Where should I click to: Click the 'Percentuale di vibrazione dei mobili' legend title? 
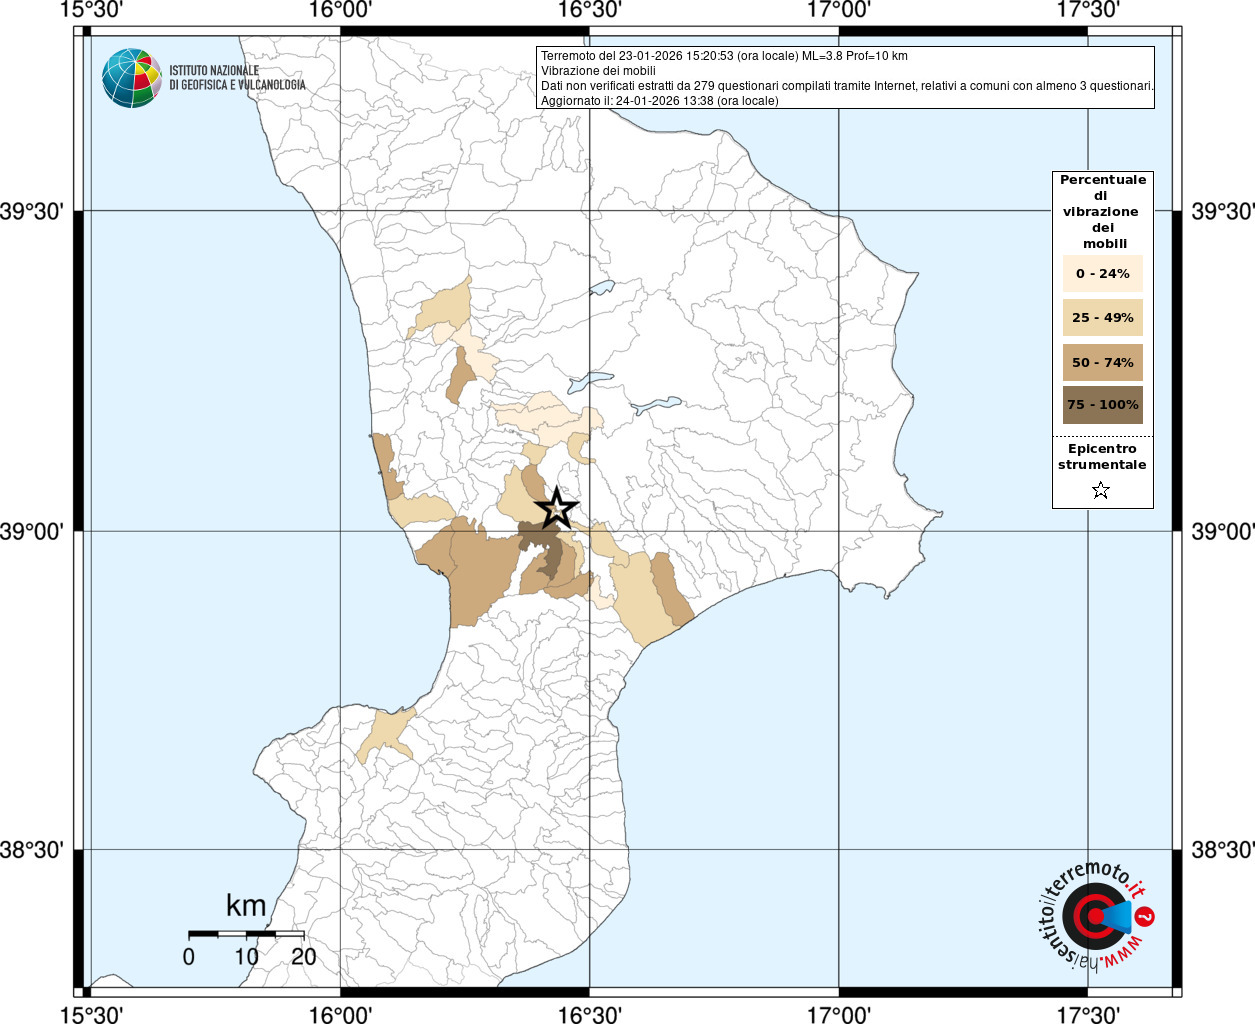click(1102, 212)
